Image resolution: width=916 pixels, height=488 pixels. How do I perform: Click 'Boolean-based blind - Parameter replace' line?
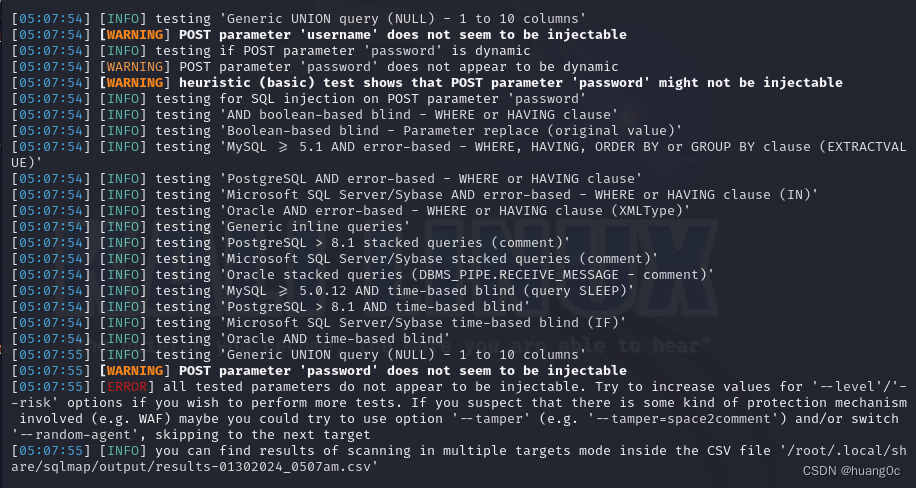[346, 130]
